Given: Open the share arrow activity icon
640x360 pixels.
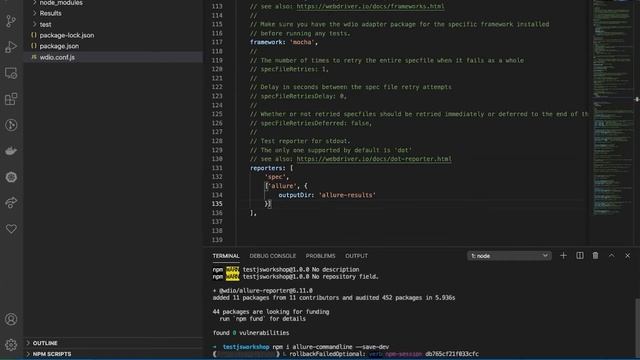Looking at the screenshot, I should [x=11, y=202].
